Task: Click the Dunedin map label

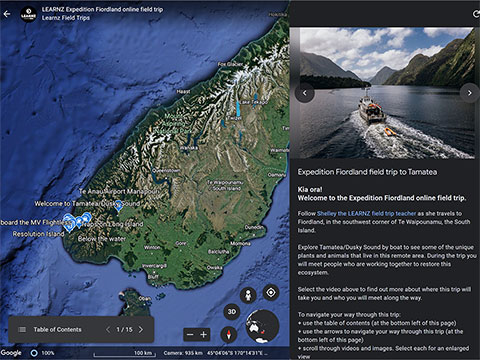Action: point(254,227)
